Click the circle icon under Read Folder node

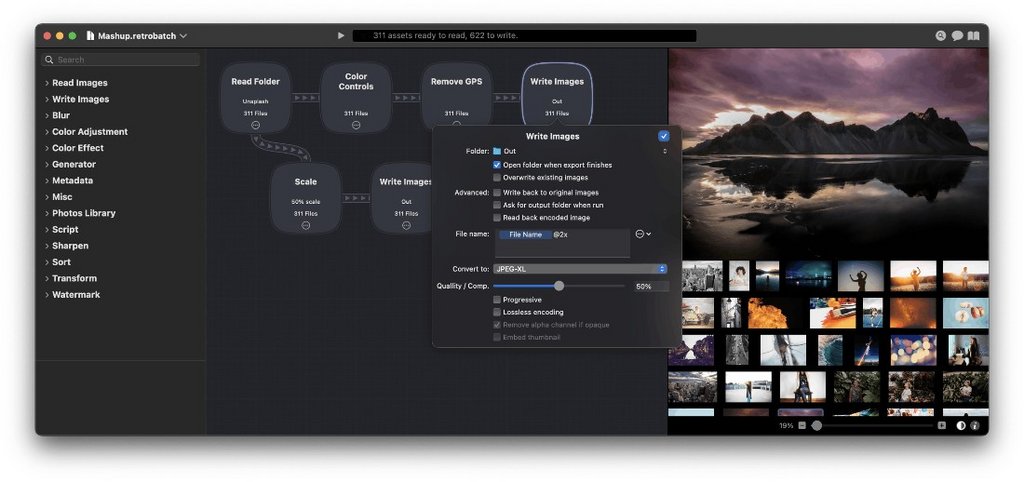point(255,125)
